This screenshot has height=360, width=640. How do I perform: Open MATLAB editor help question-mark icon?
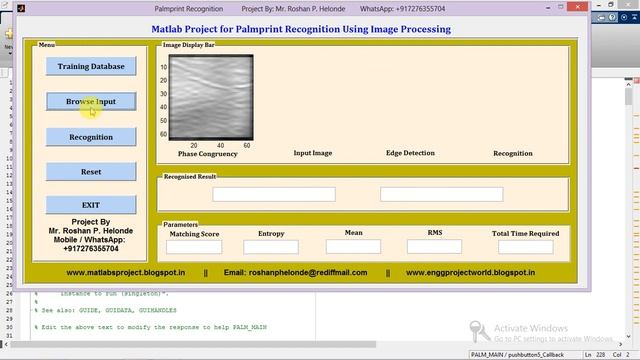point(612,17)
